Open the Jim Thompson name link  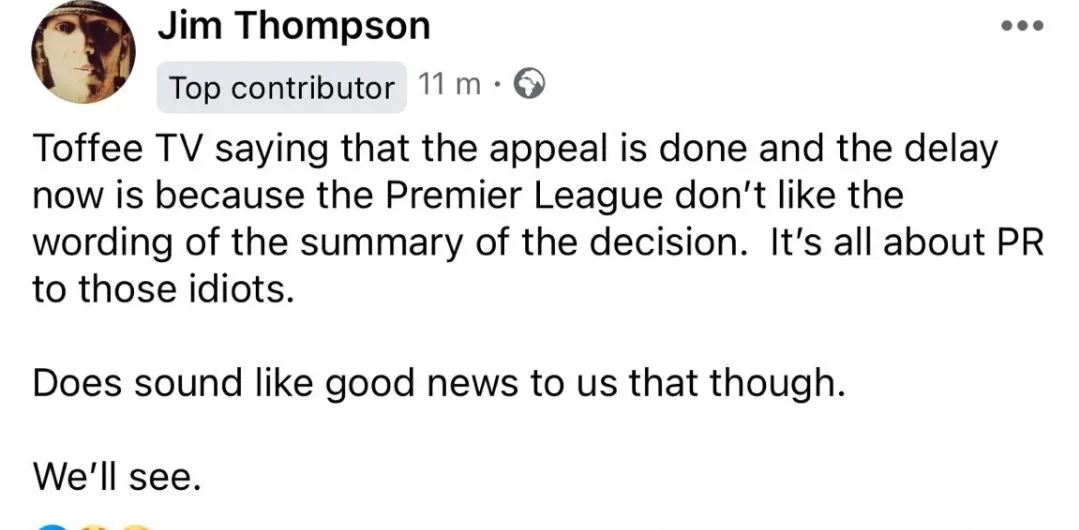point(294,26)
